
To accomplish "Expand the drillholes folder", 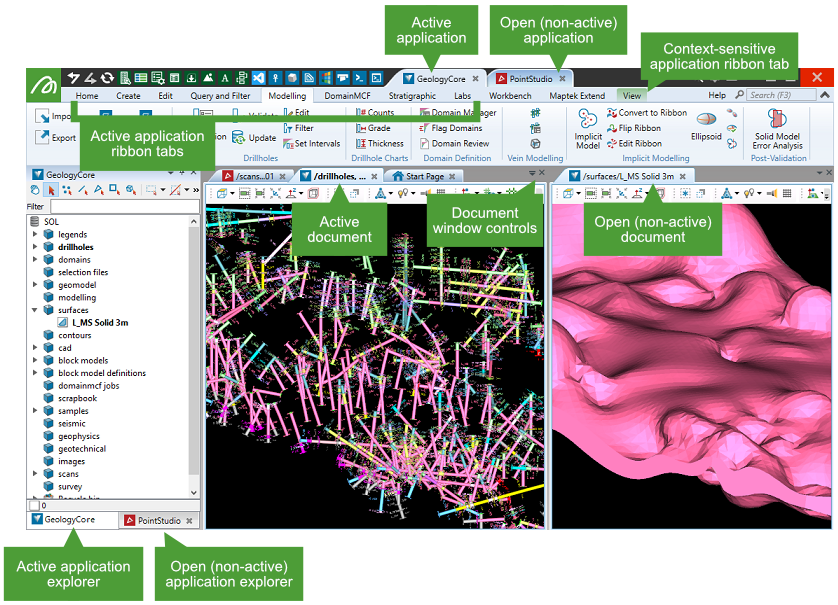I will 36,247.
